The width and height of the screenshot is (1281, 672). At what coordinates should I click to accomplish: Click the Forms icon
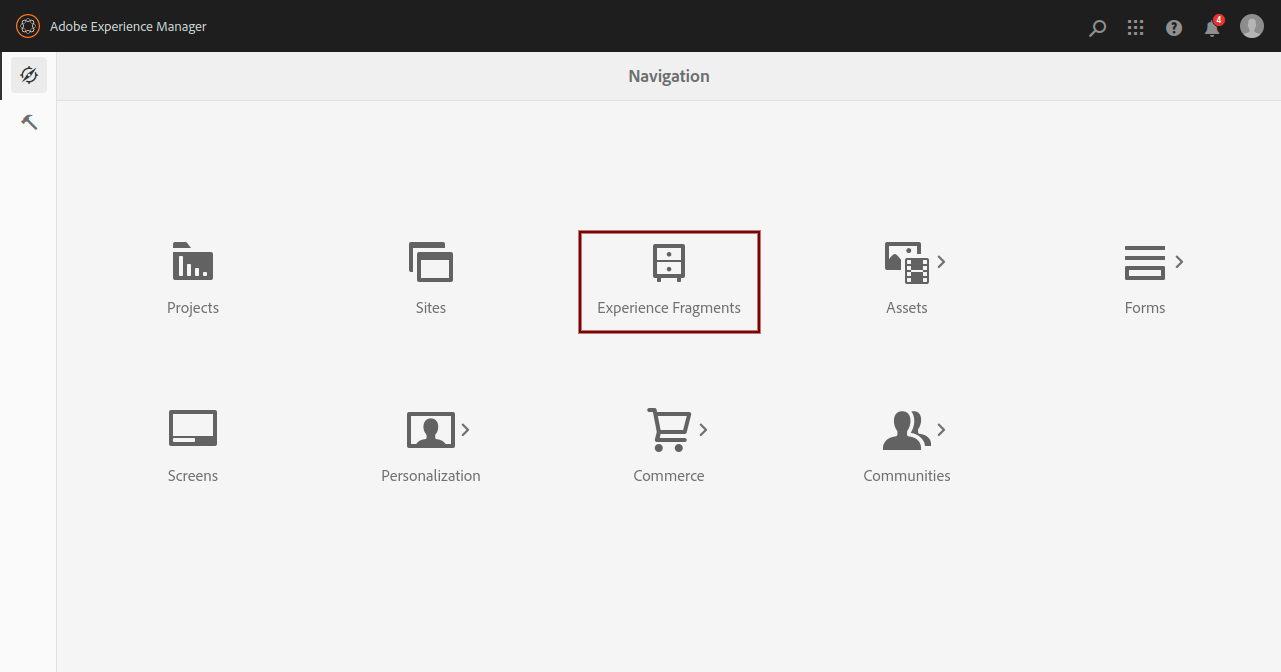tap(1144, 262)
